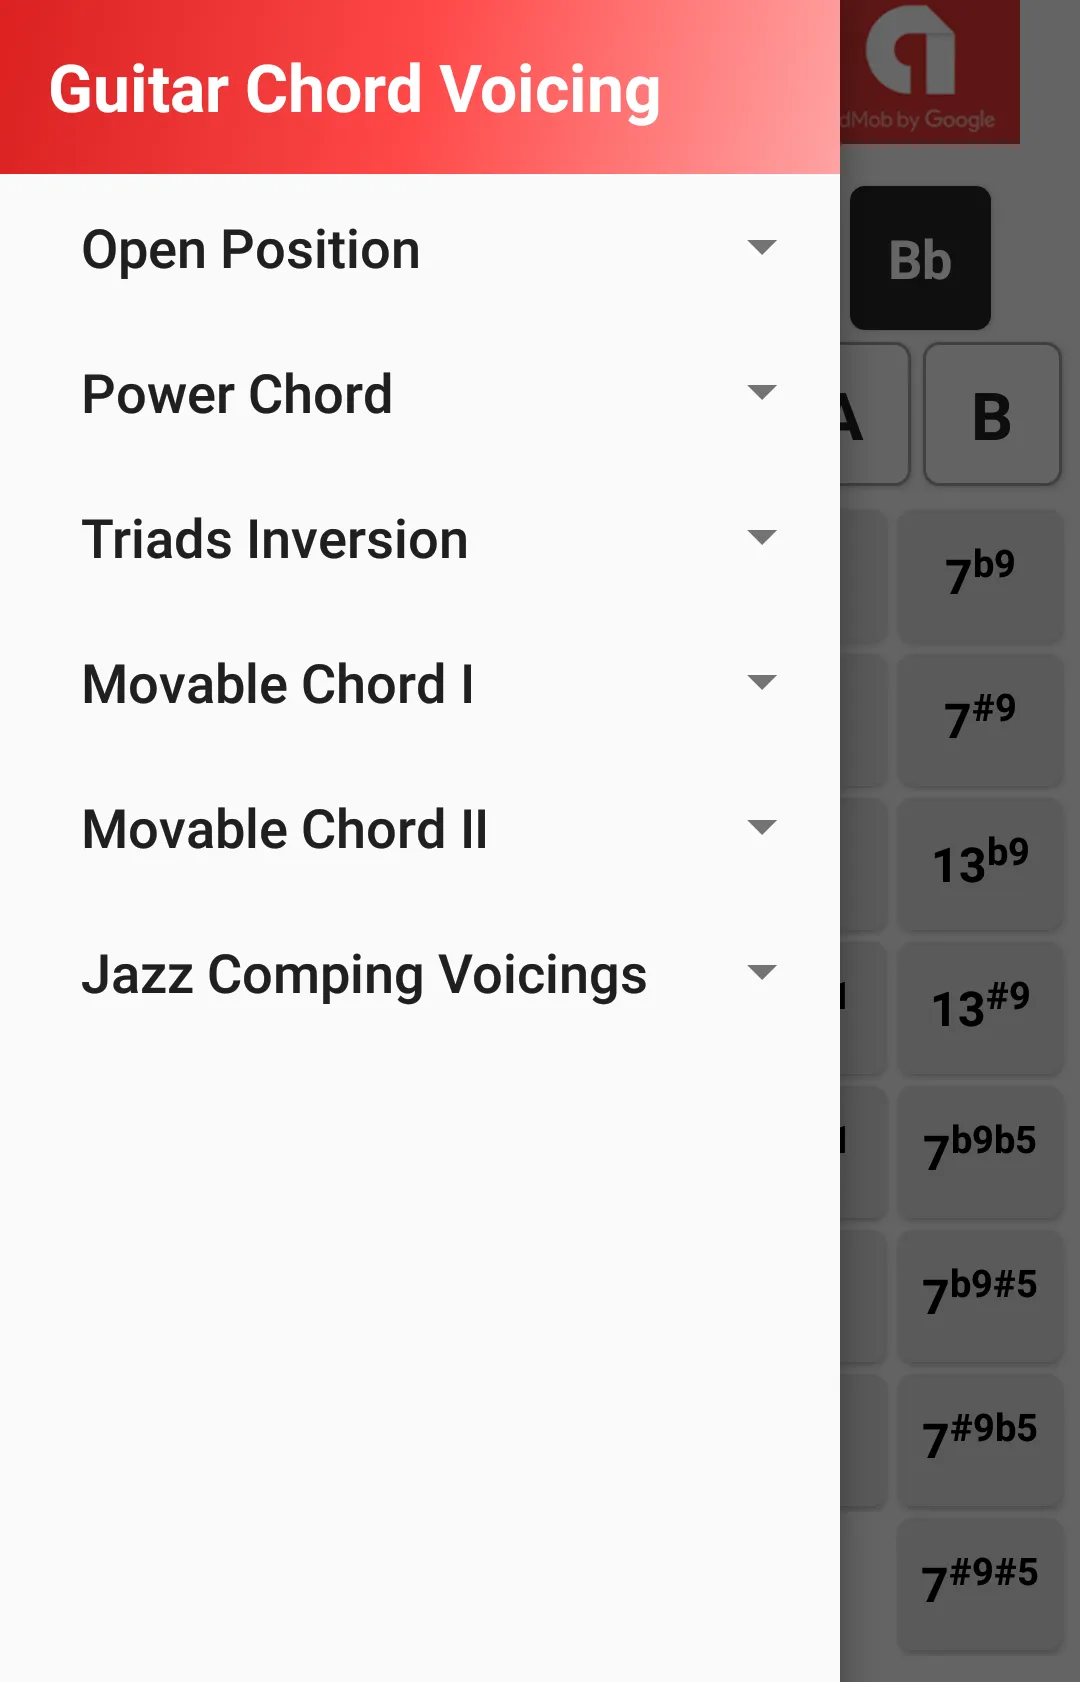Viewport: 1080px width, 1682px height.
Task: Open the Open Position menu item
Action: [420, 249]
